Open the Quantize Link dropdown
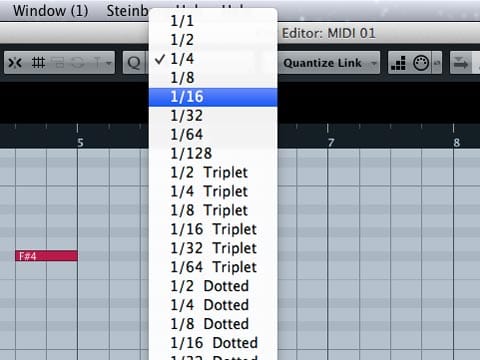 point(329,63)
